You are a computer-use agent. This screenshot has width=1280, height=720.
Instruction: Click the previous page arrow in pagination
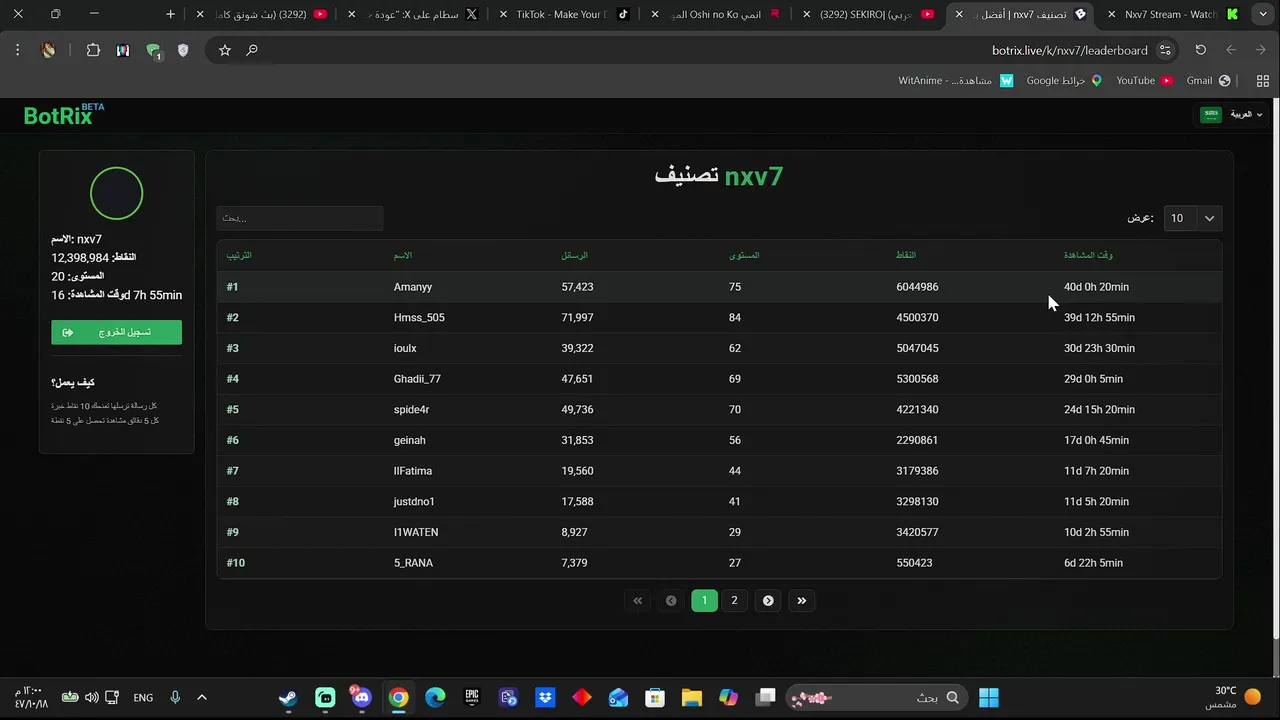(x=671, y=600)
